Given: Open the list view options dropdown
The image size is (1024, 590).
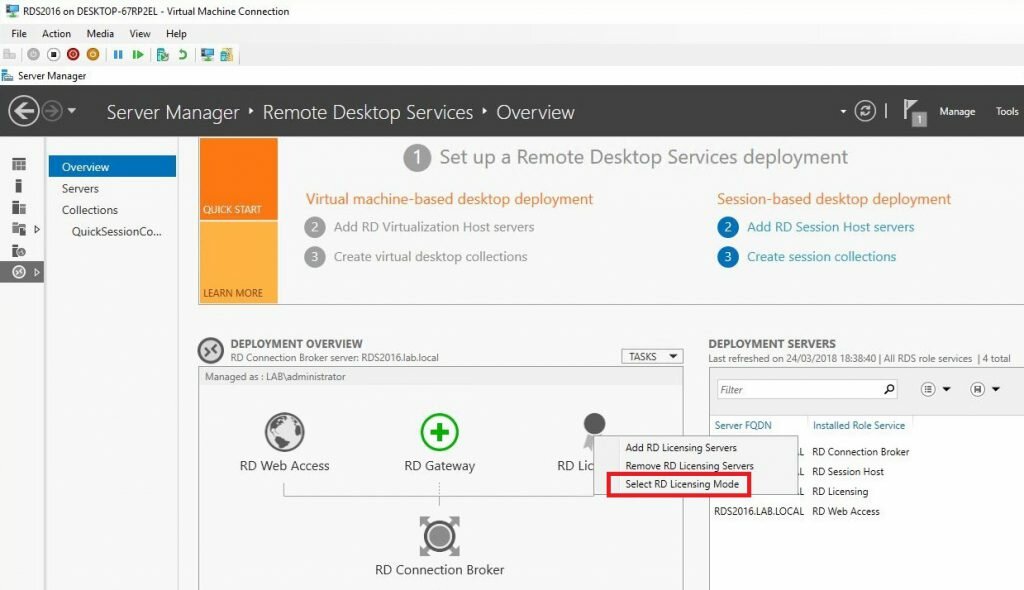Looking at the screenshot, I should (935, 389).
